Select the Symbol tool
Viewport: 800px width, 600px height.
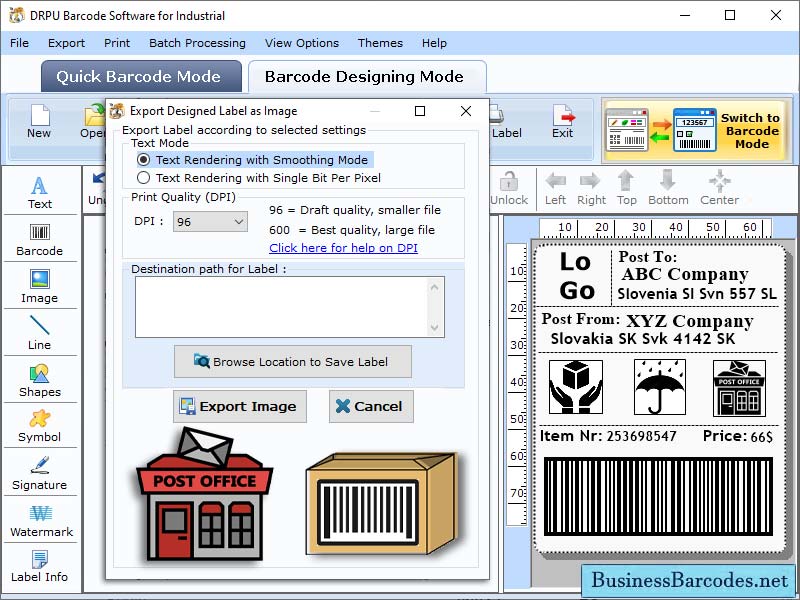[x=40, y=428]
